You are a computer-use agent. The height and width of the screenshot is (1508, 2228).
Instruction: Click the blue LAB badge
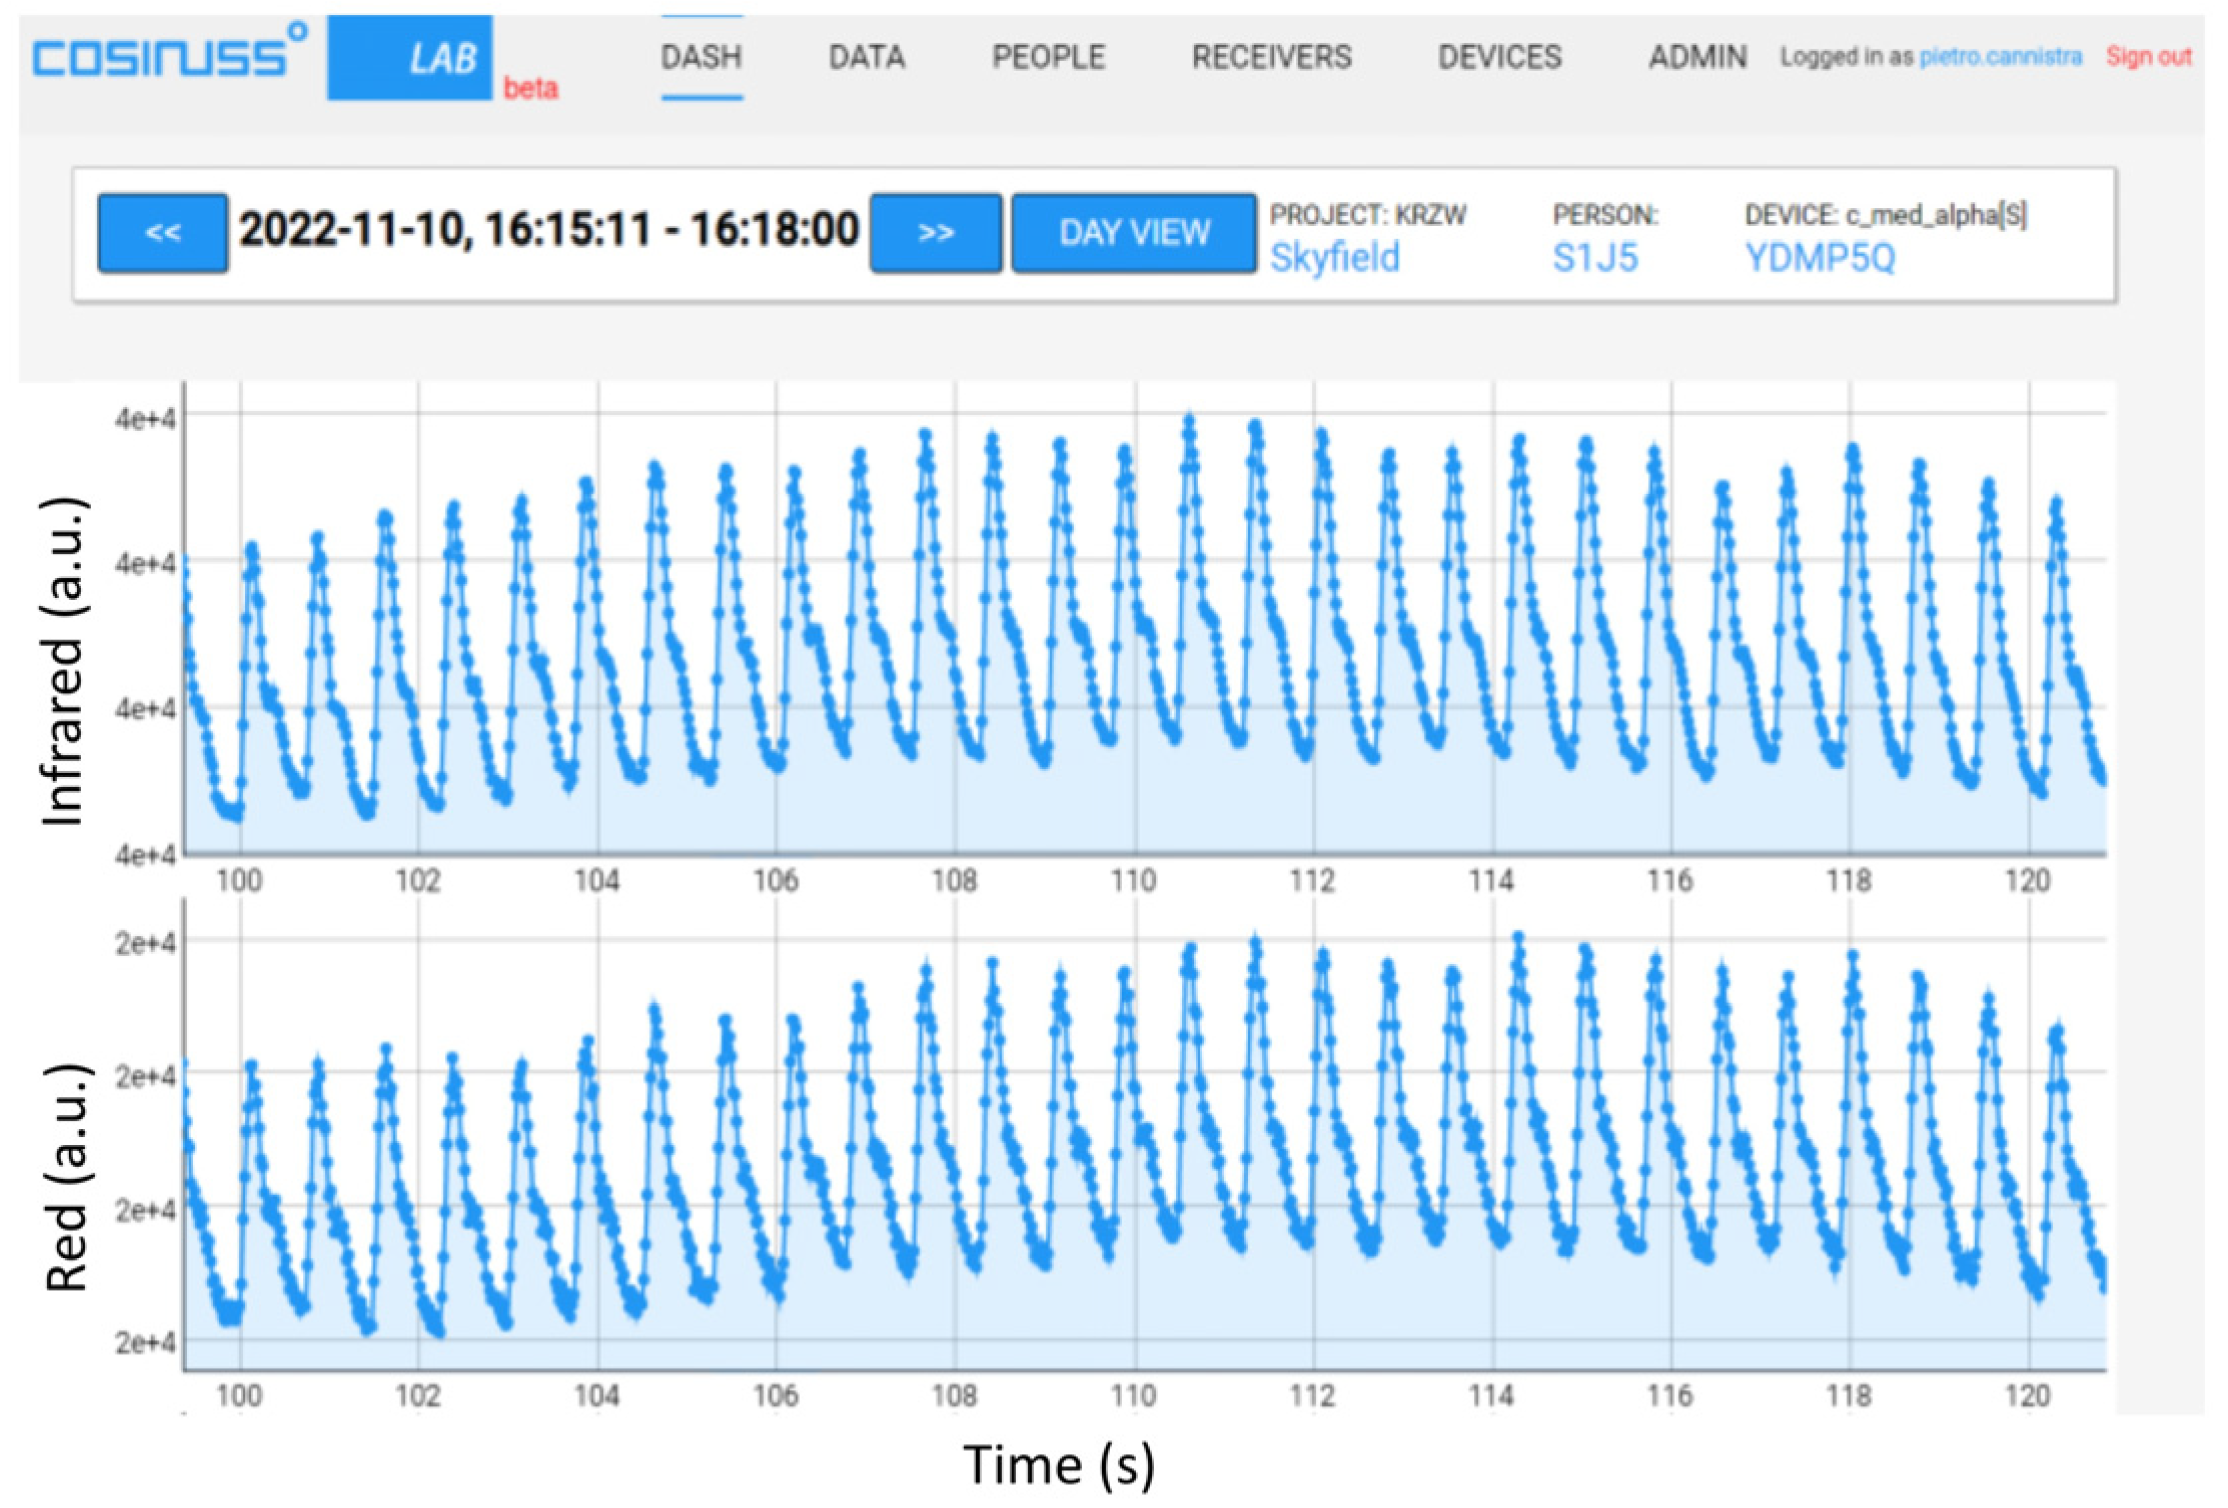click(x=410, y=58)
